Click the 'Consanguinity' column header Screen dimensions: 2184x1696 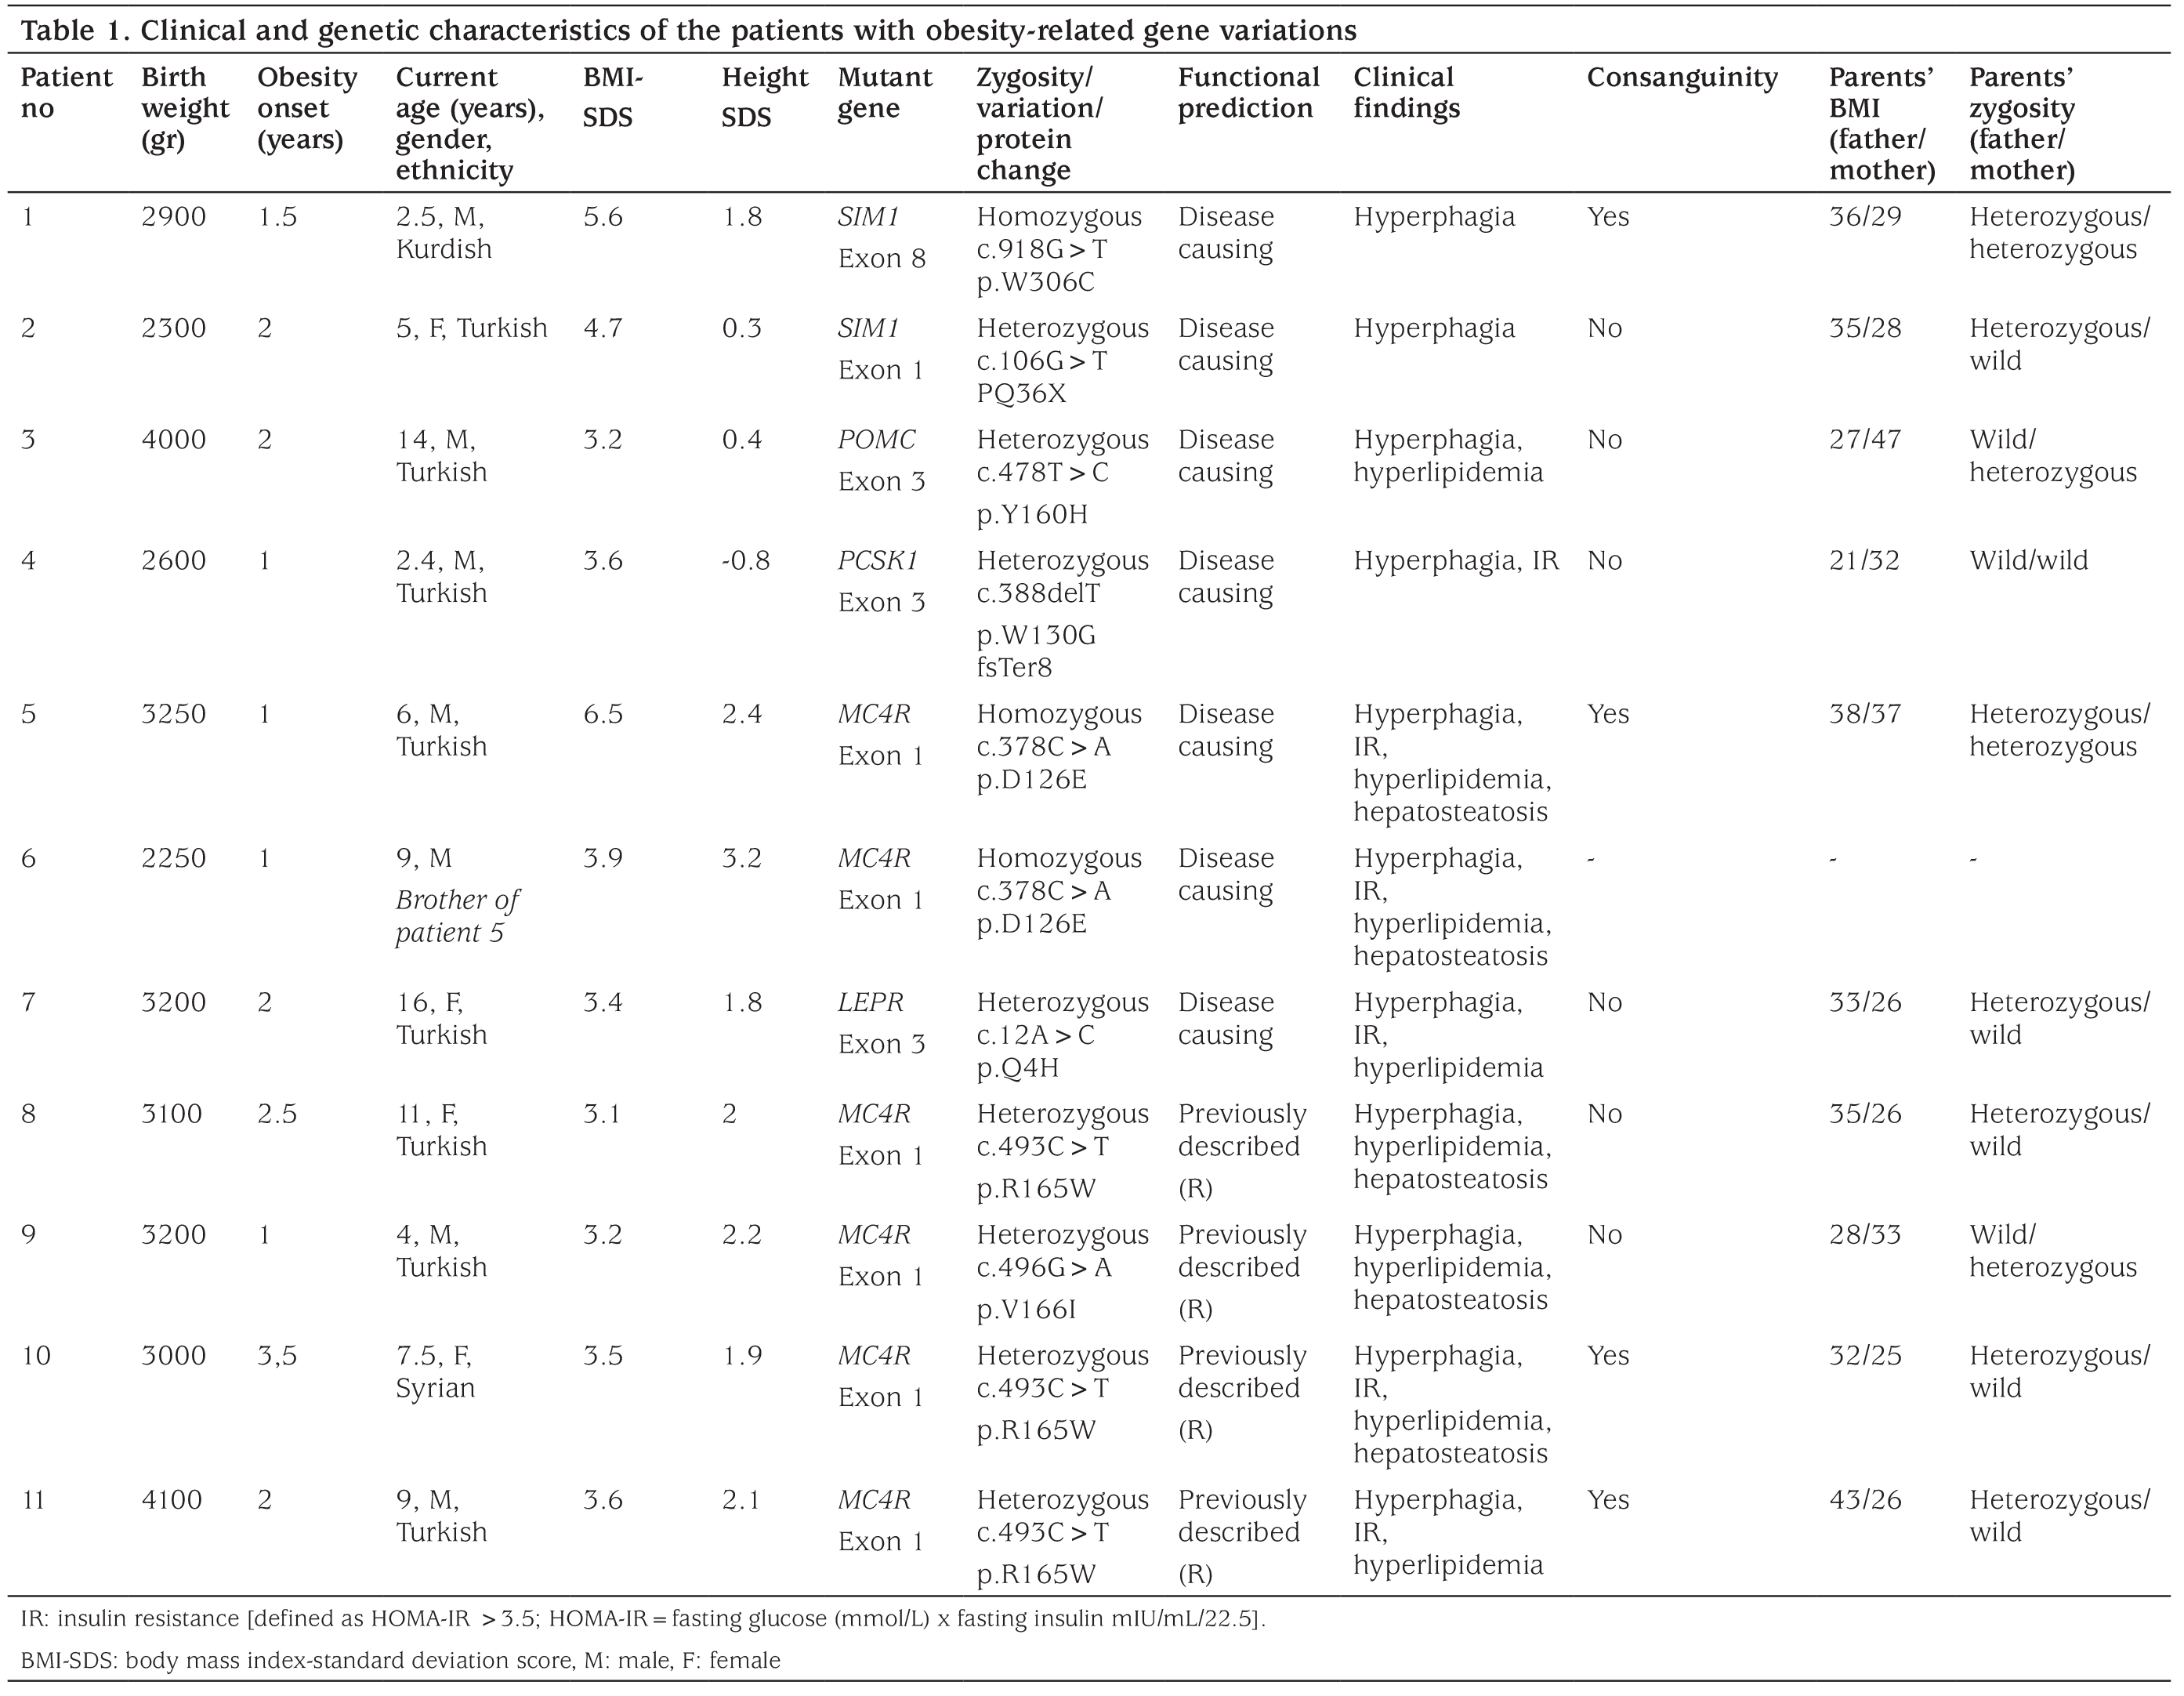point(1682,77)
